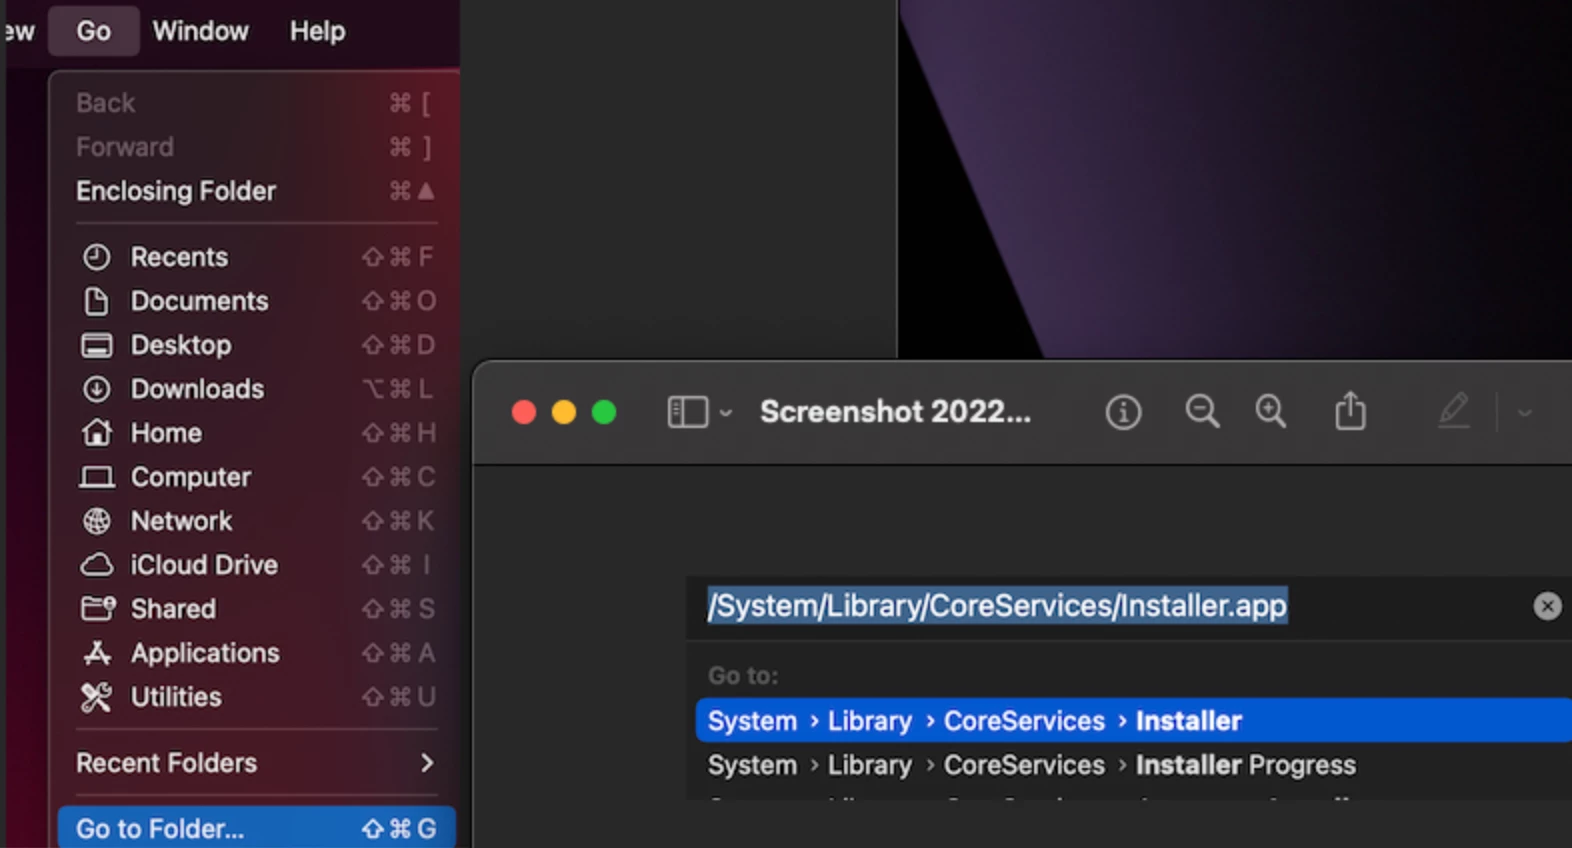The image size is (1572, 848).
Task: Select Home in the Go menu
Action: coord(255,433)
